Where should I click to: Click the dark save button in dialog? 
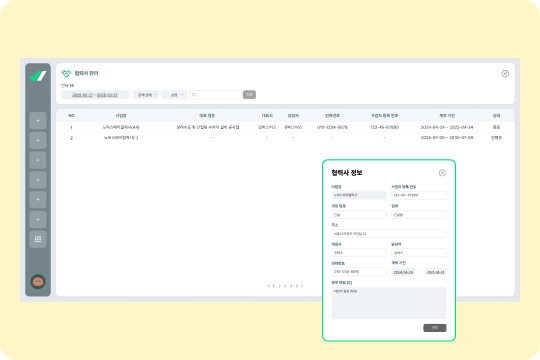pos(435,328)
